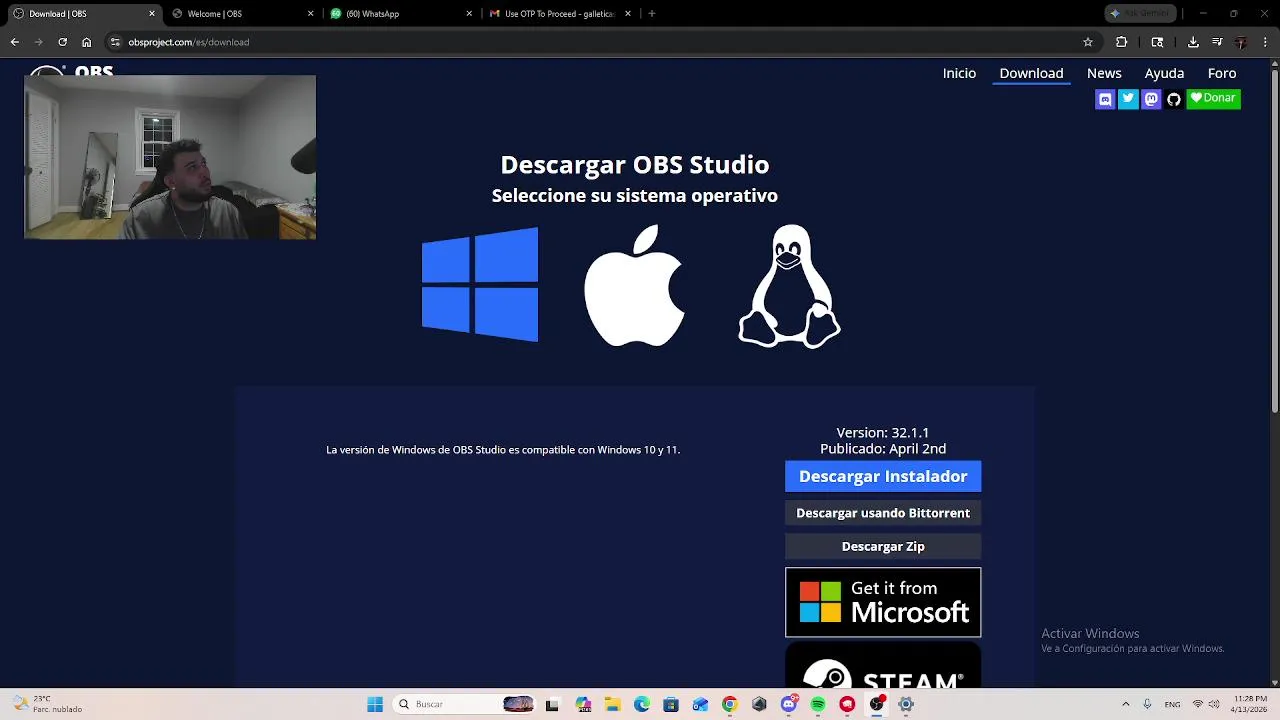This screenshot has height=720, width=1280.
Task: Open the OBS GitHub icon link
Action: pos(1174,98)
